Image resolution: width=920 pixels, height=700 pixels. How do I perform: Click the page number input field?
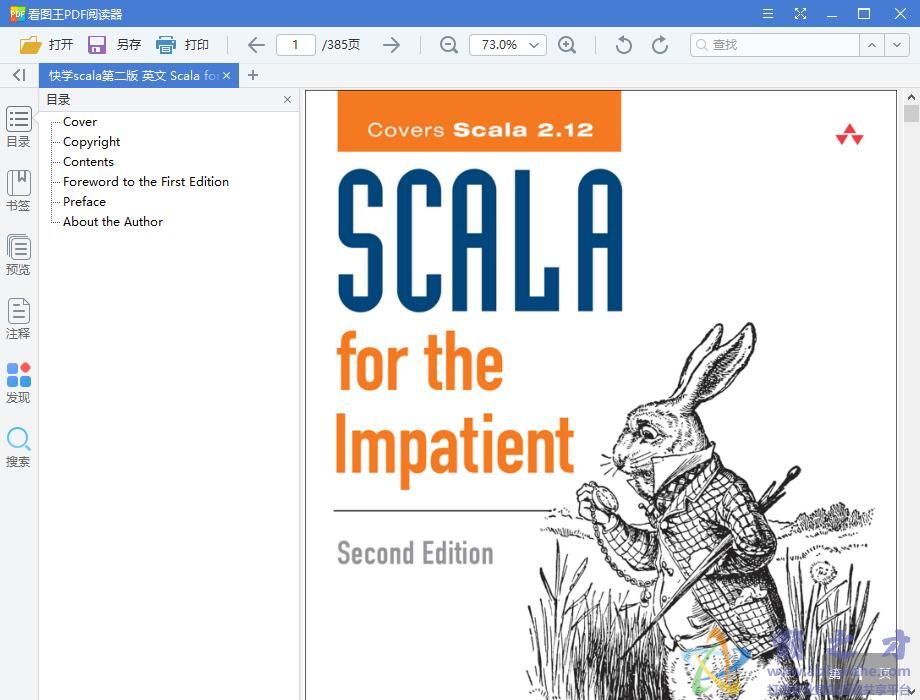click(x=296, y=45)
